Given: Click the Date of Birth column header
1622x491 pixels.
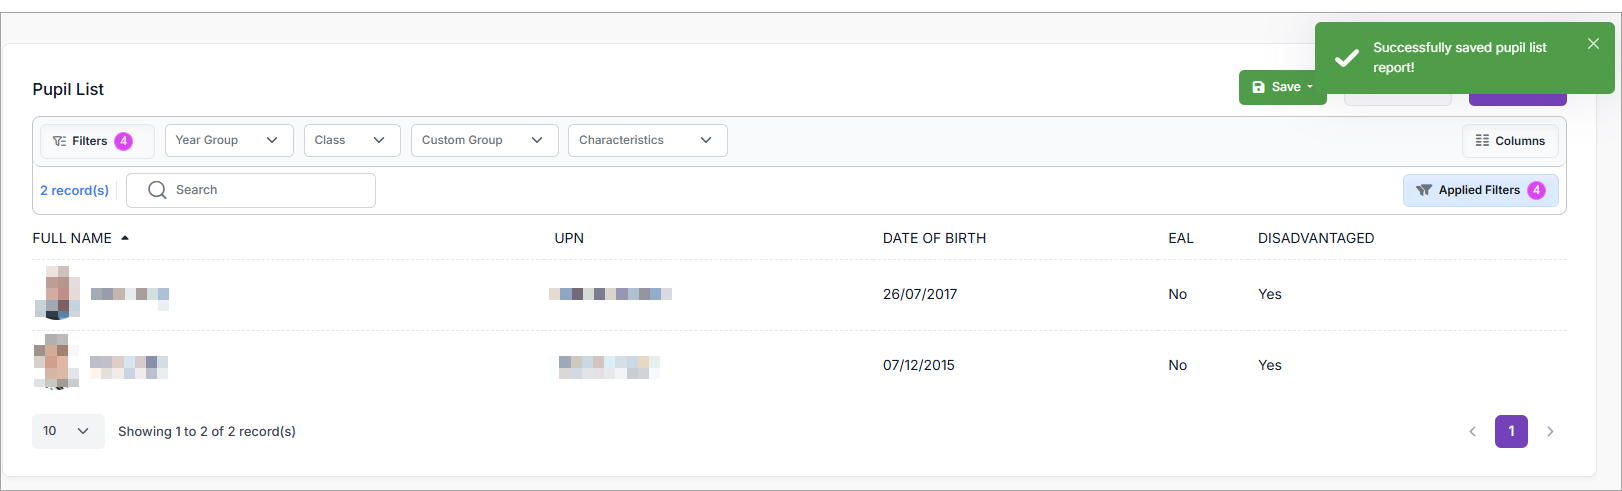Looking at the screenshot, I should coord(934,238).
